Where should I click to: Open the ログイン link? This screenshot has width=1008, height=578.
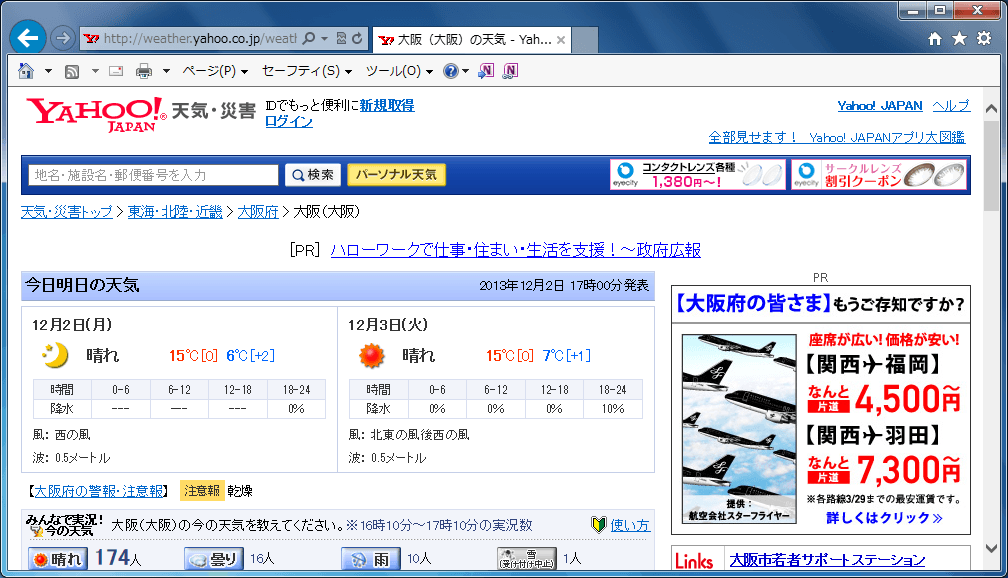[289, 122]
